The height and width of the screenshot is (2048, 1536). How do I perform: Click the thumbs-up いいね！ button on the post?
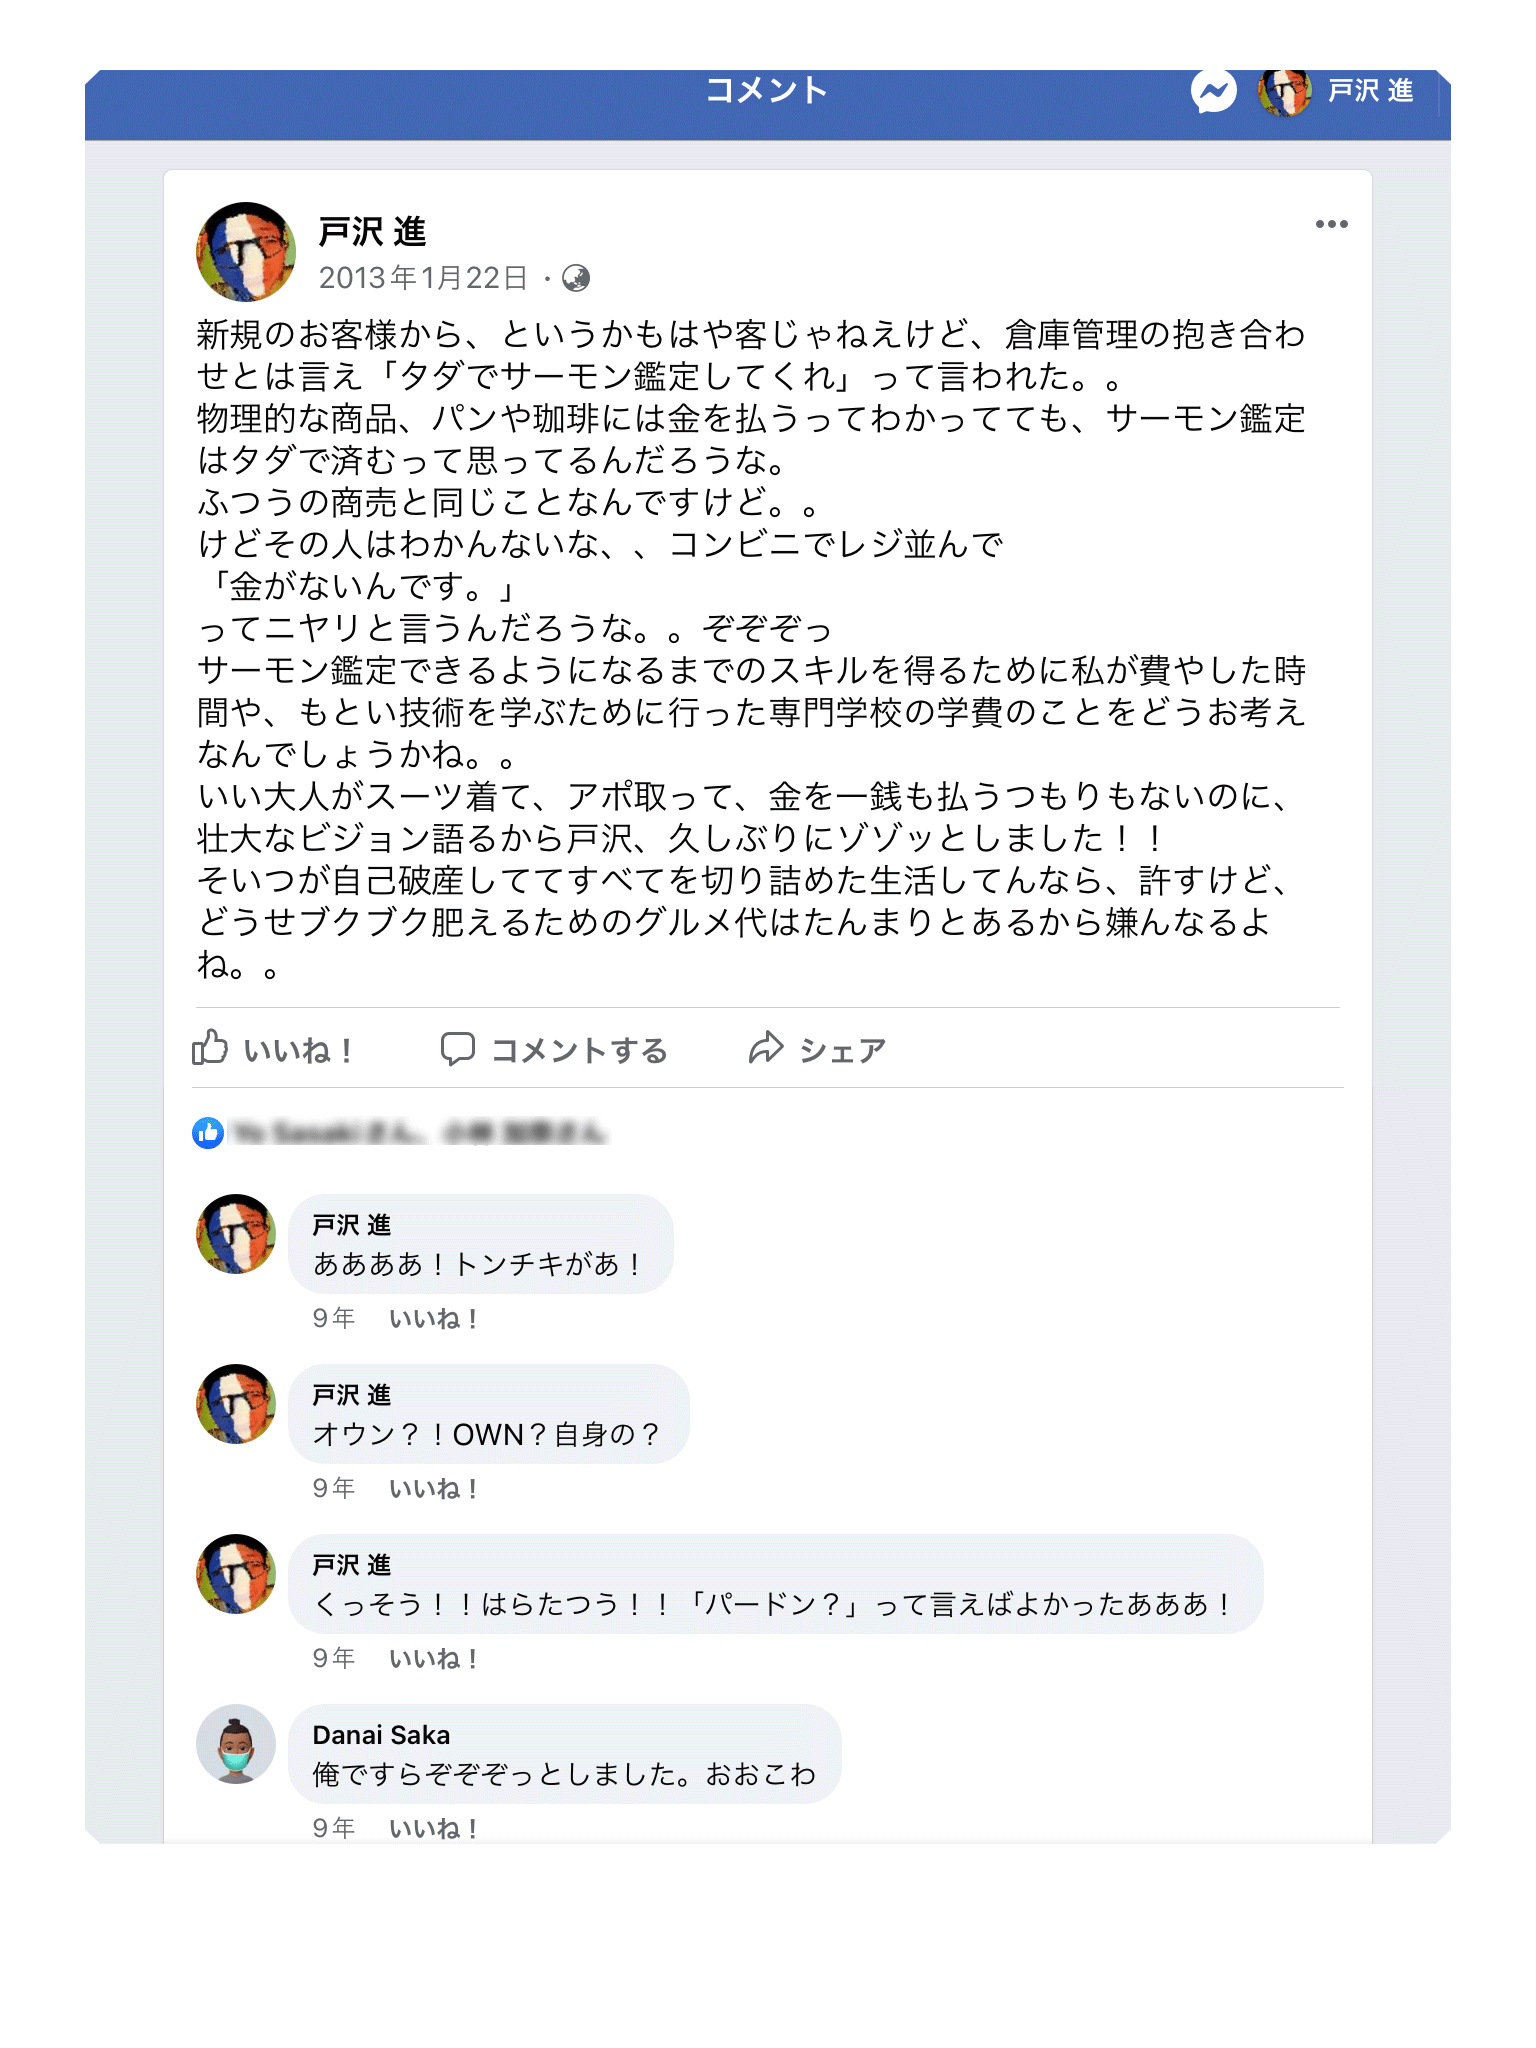coord(272,1049)
